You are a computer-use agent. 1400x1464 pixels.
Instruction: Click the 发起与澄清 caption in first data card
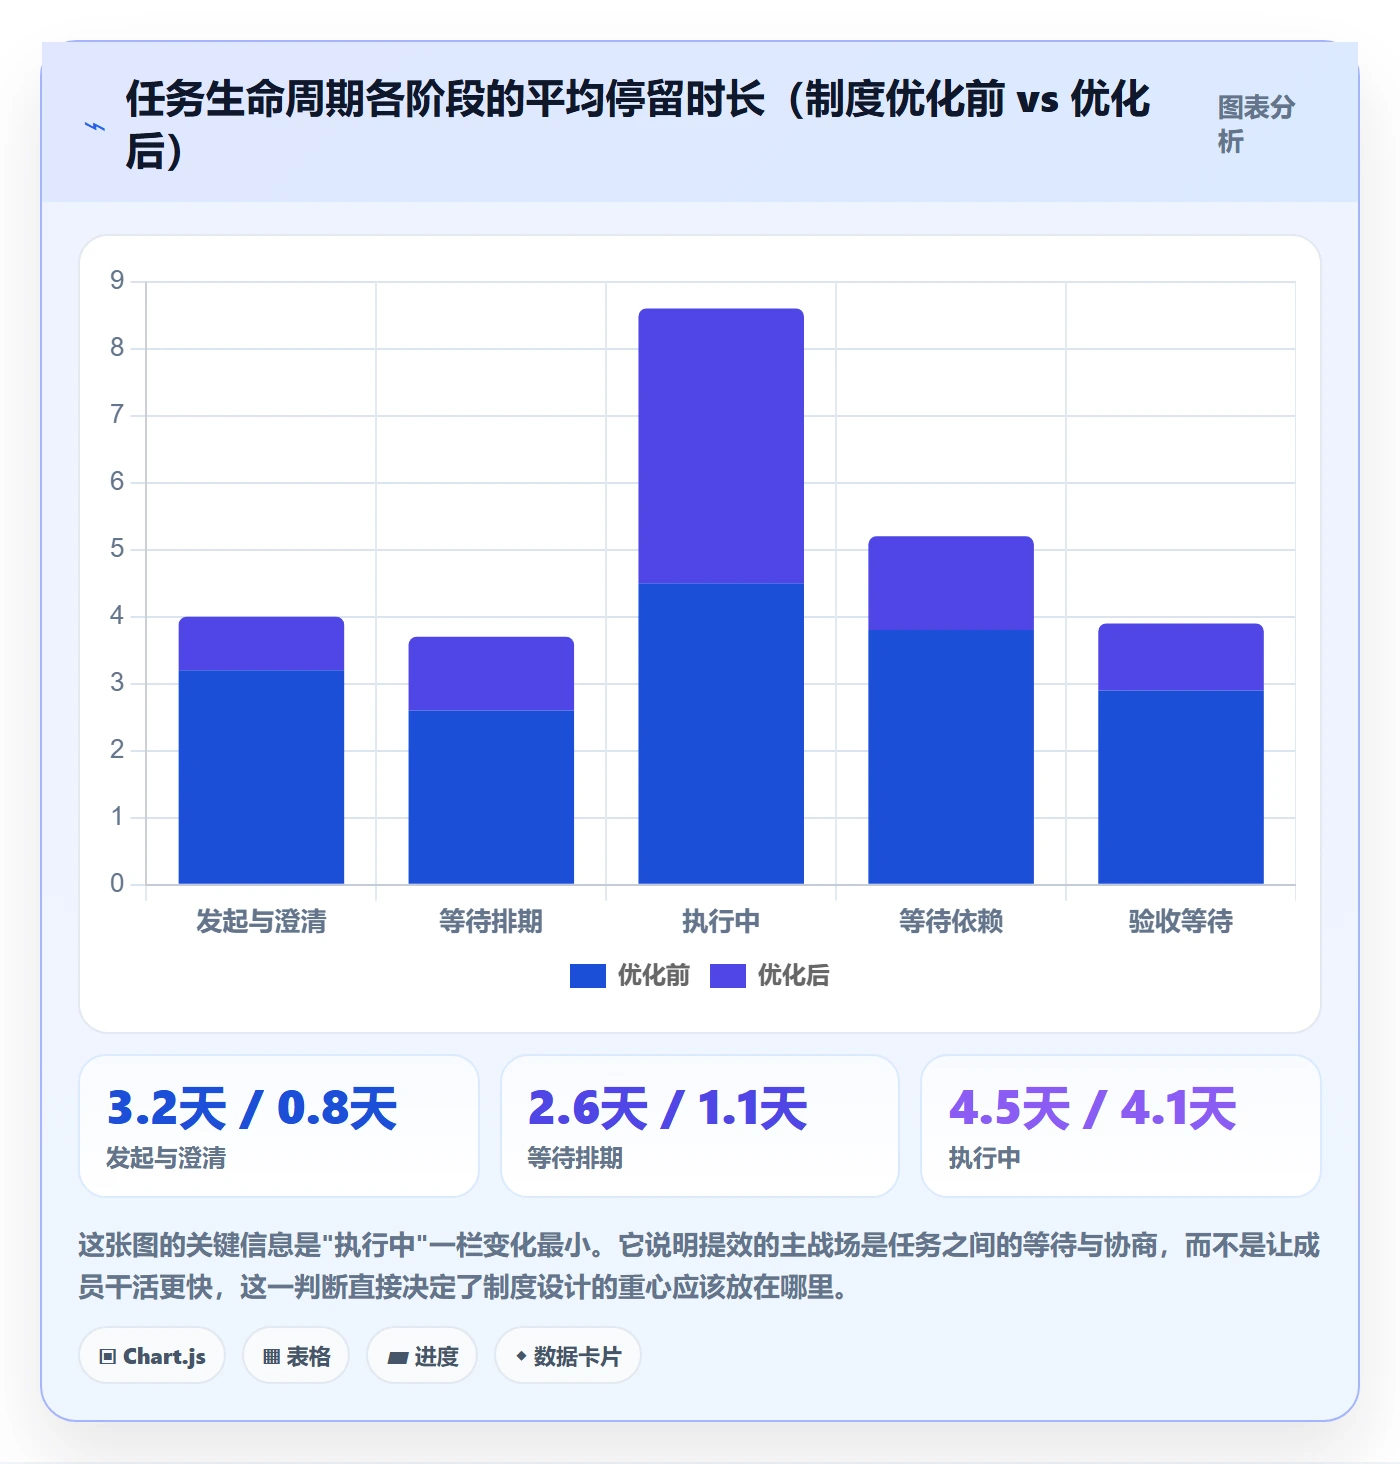(x=166, y=1158)
